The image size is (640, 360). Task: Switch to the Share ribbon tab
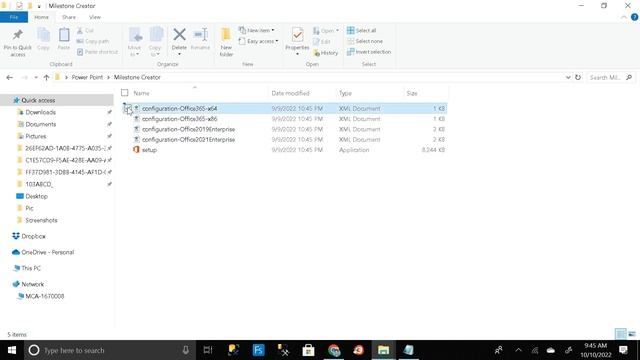[69, 17]
